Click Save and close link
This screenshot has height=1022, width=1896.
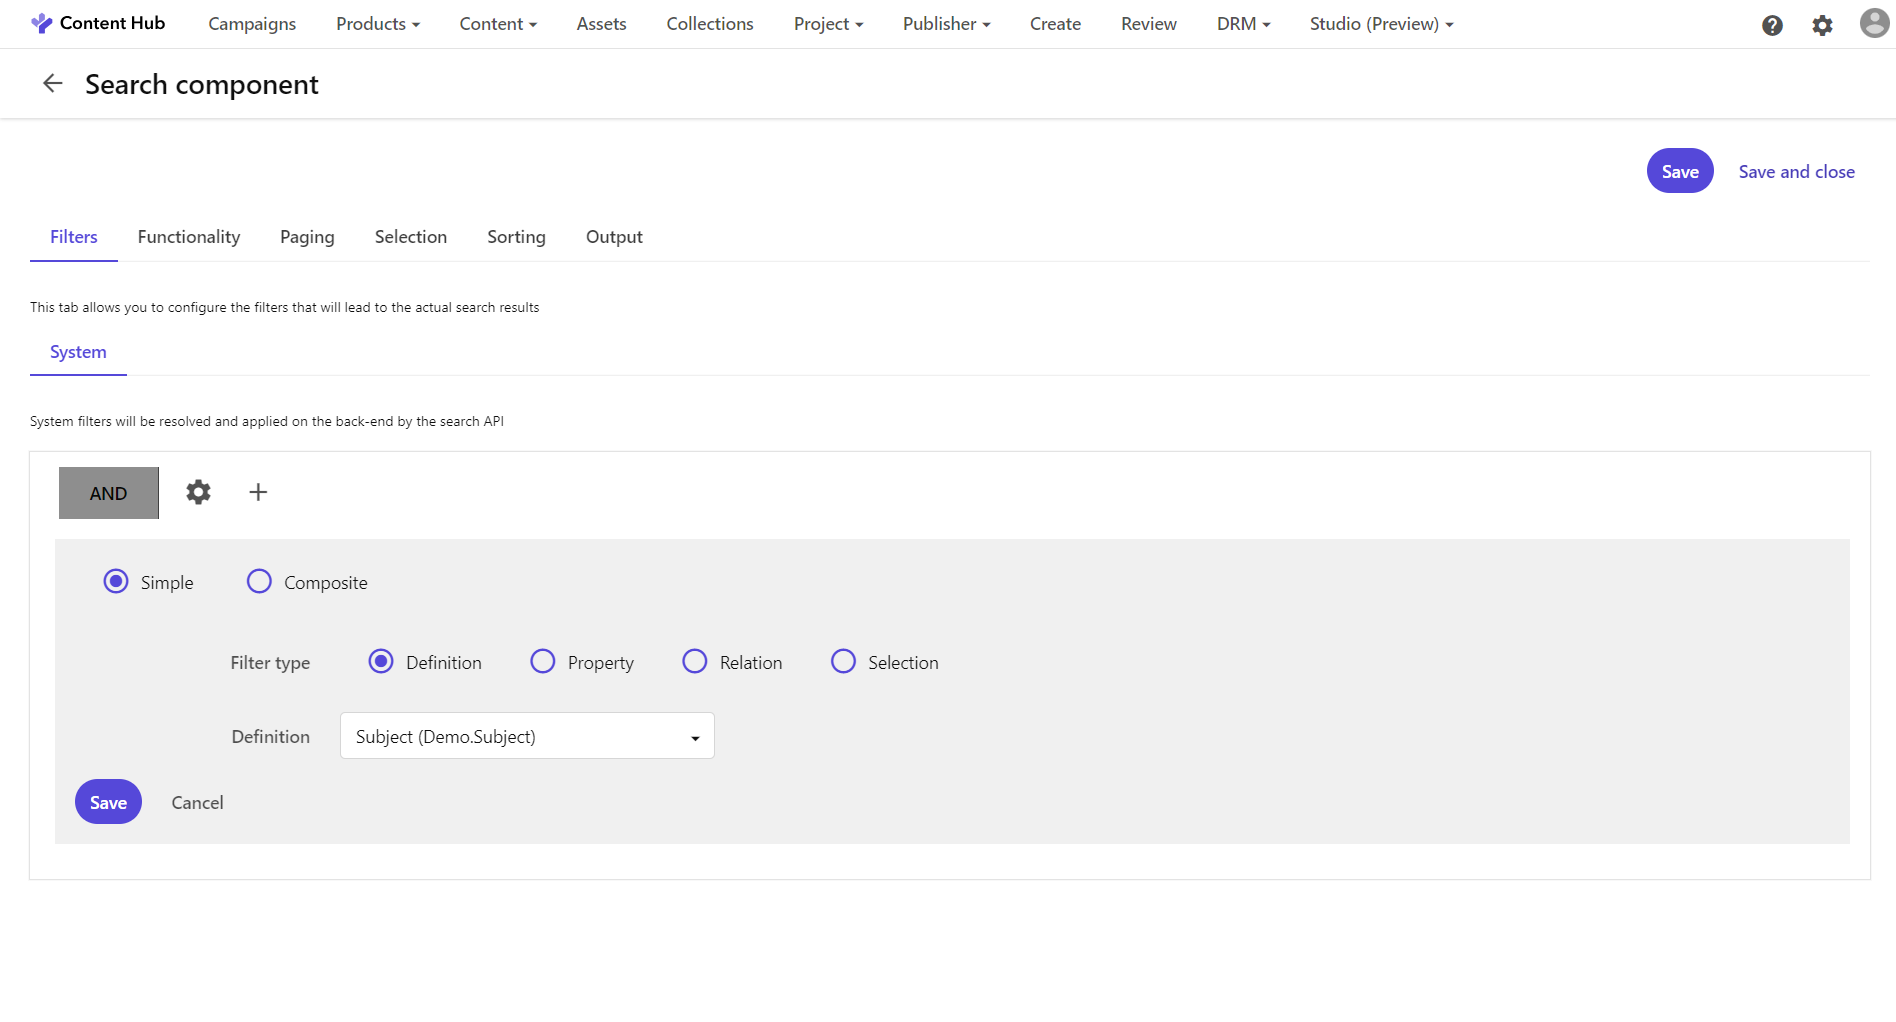(1796, 172)
